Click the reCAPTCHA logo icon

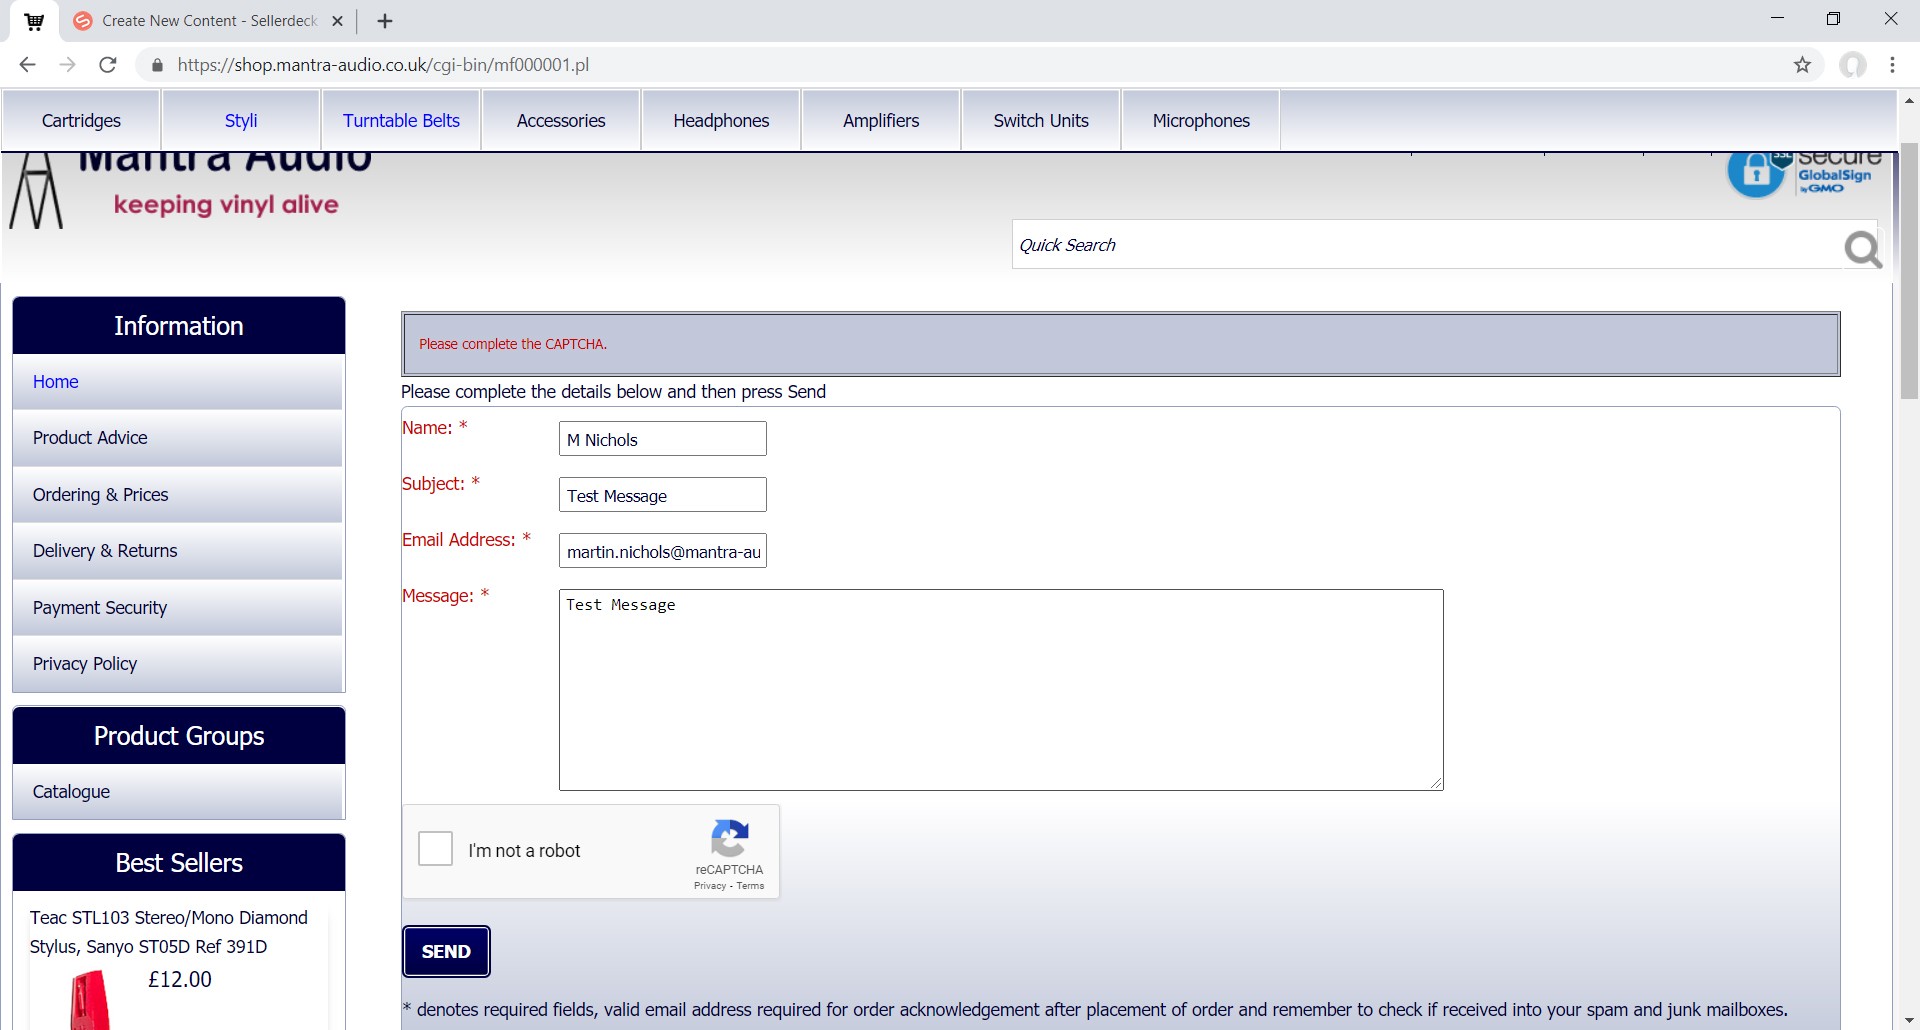tap(730, 838)
